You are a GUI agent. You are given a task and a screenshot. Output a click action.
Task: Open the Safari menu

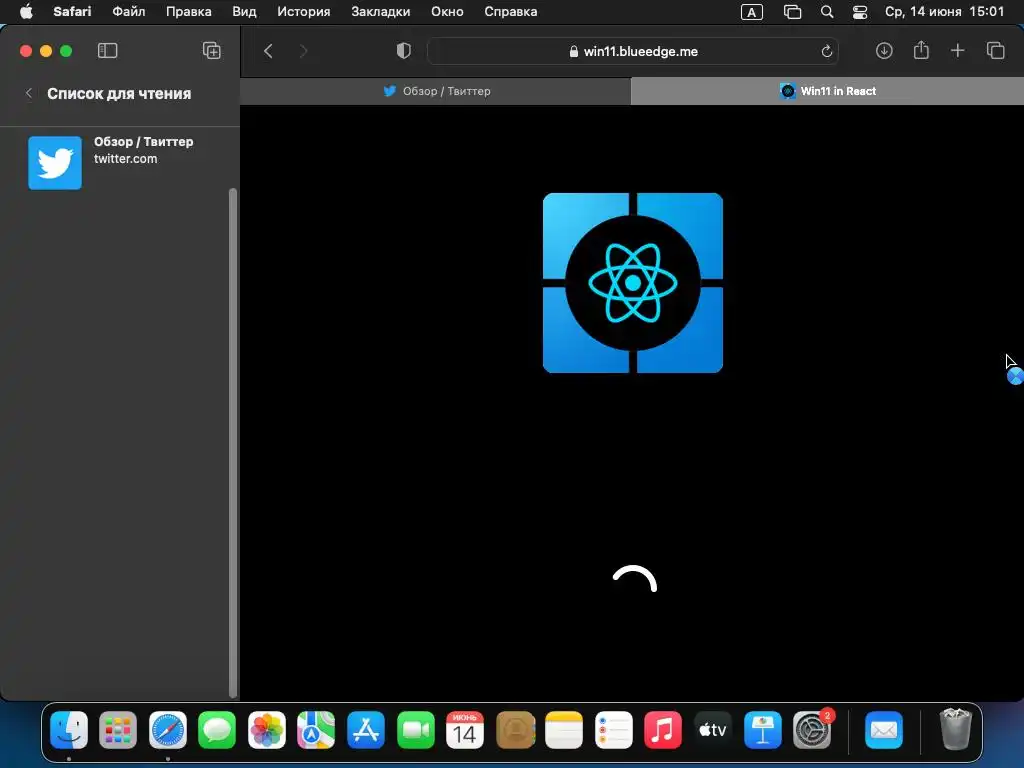(72, 12)
